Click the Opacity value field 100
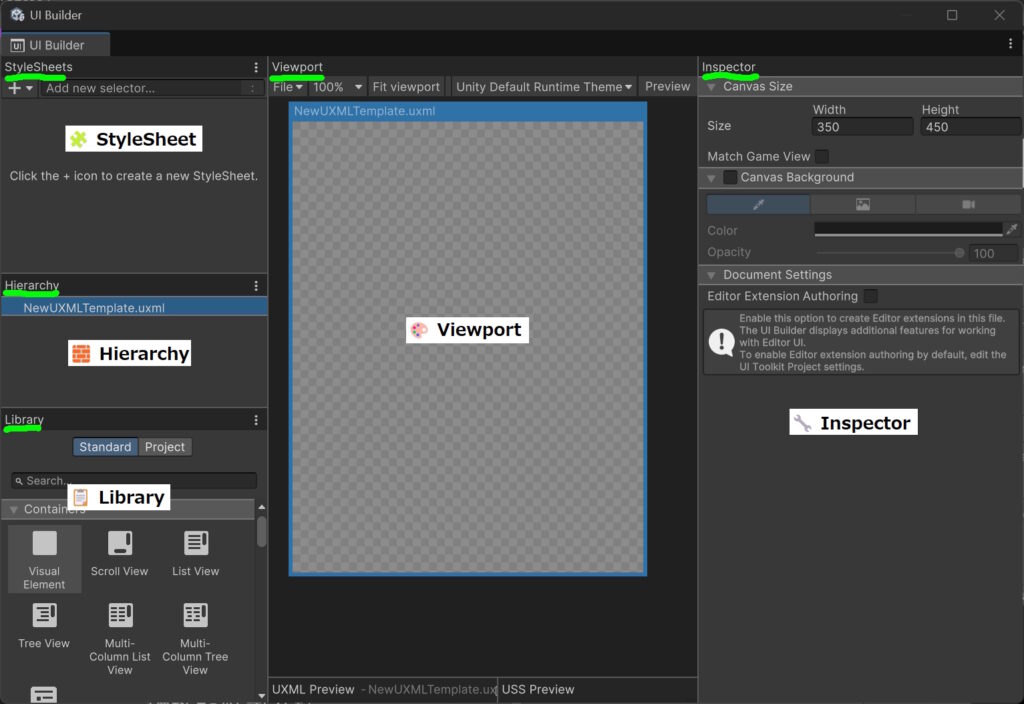The image size is (1024, 704). click(993, 253)
